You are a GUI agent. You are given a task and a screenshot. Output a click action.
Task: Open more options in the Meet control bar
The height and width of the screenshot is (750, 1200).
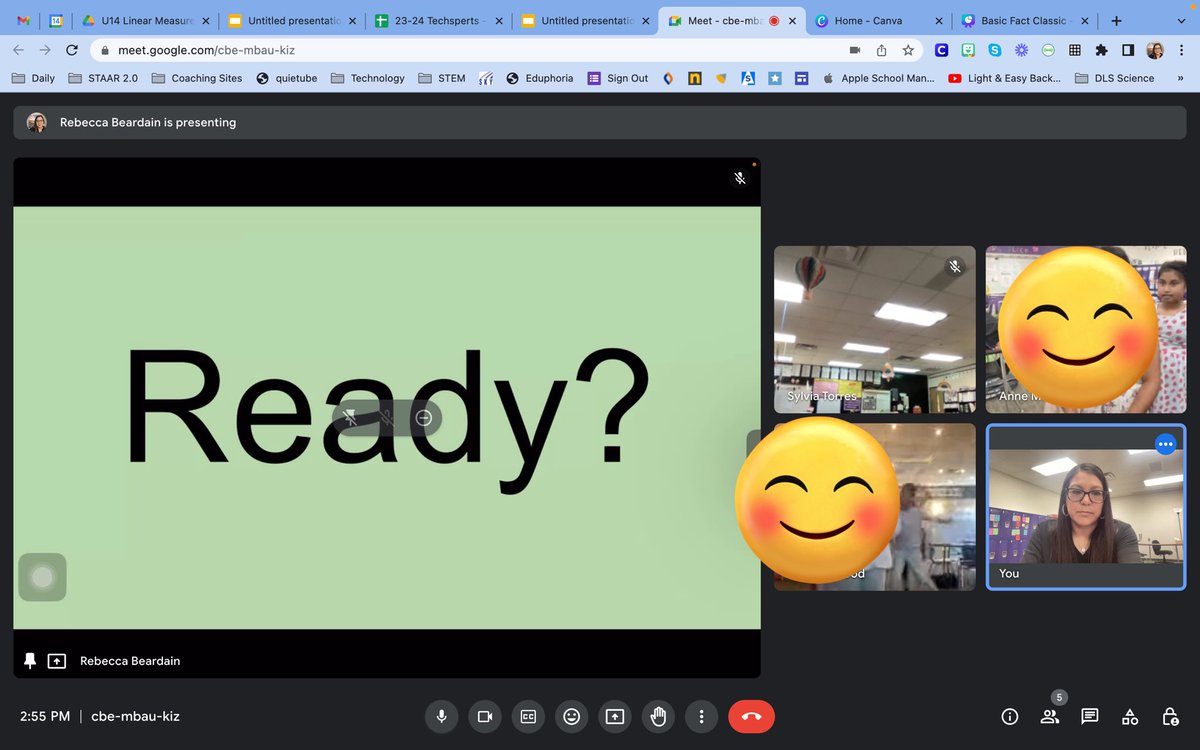(702, 716)
